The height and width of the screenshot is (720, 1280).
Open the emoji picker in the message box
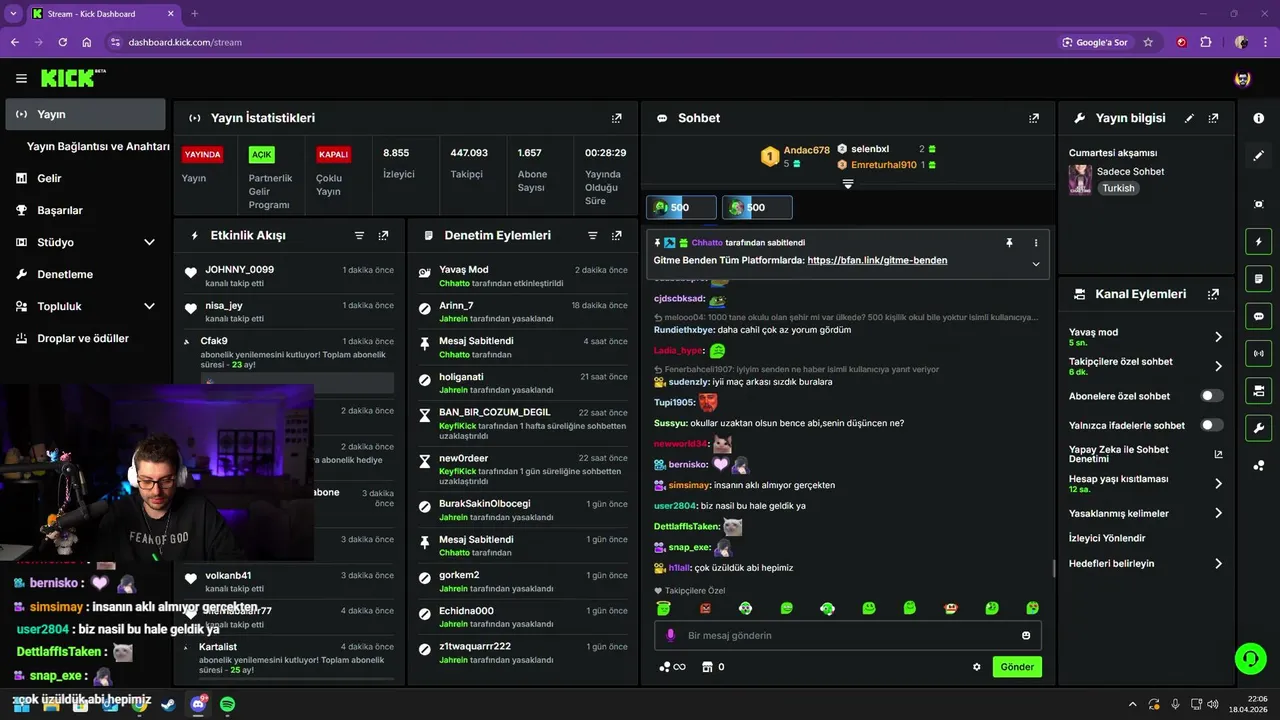[x=1026, y=636]
